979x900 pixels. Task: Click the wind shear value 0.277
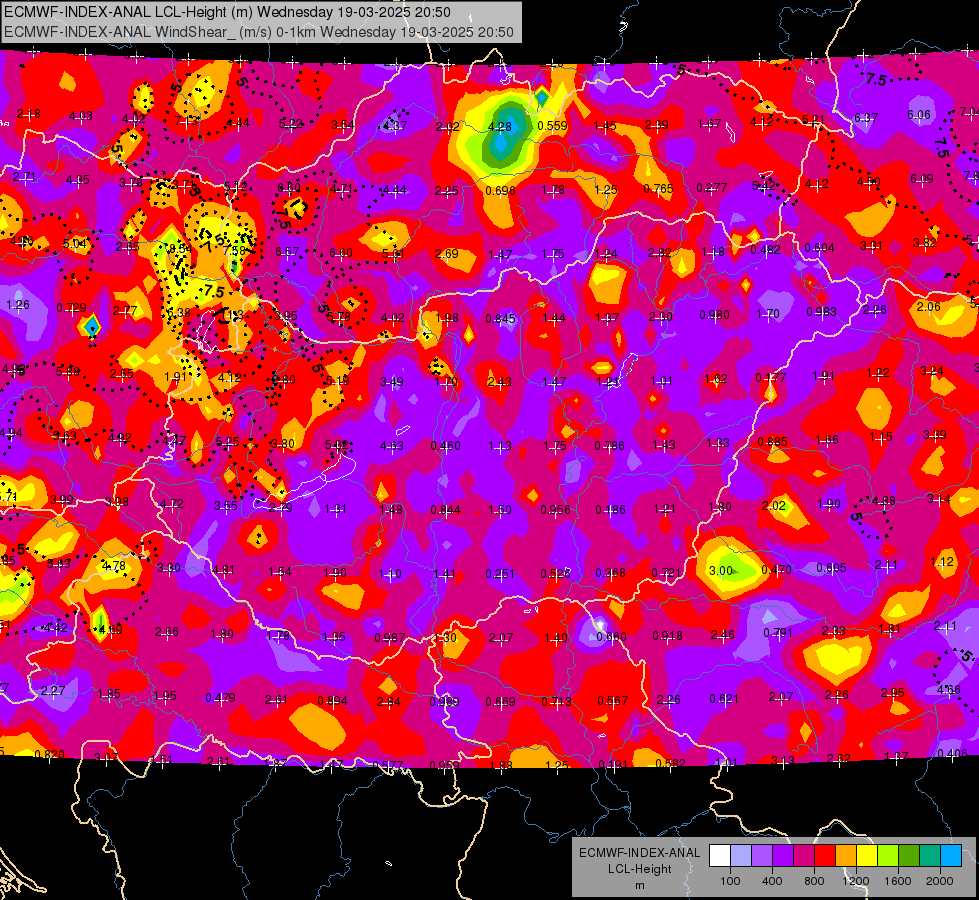click(x=712, y=187)
